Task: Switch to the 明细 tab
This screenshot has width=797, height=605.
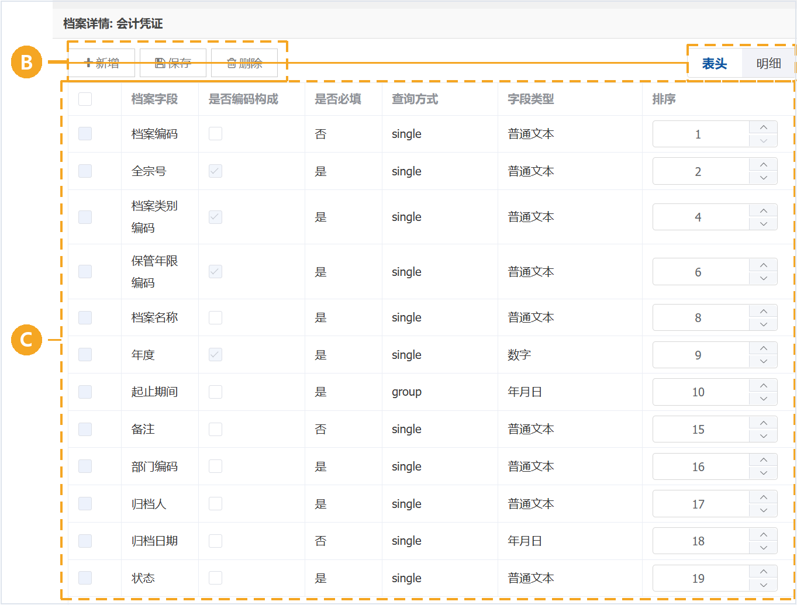Action: point(768,64)
